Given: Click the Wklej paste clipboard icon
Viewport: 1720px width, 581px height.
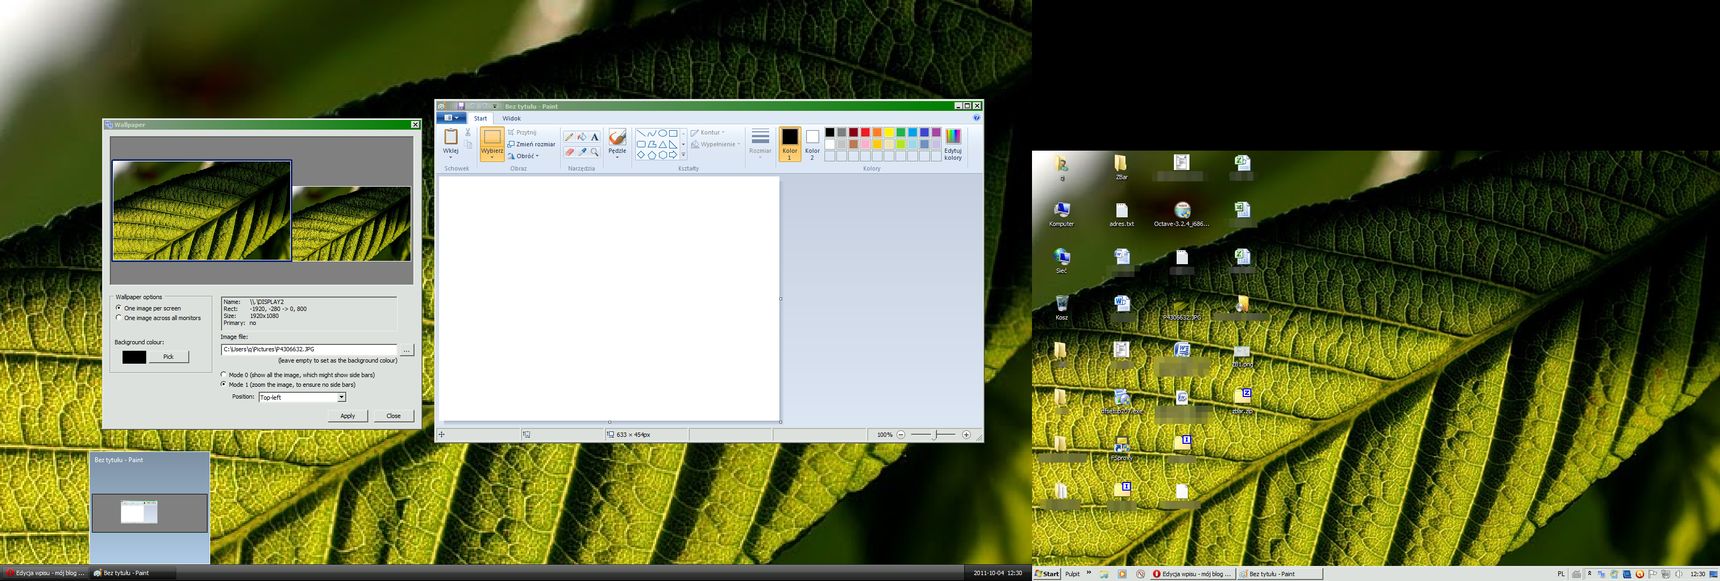Looking at the screenshot, I should pos(451,136).
